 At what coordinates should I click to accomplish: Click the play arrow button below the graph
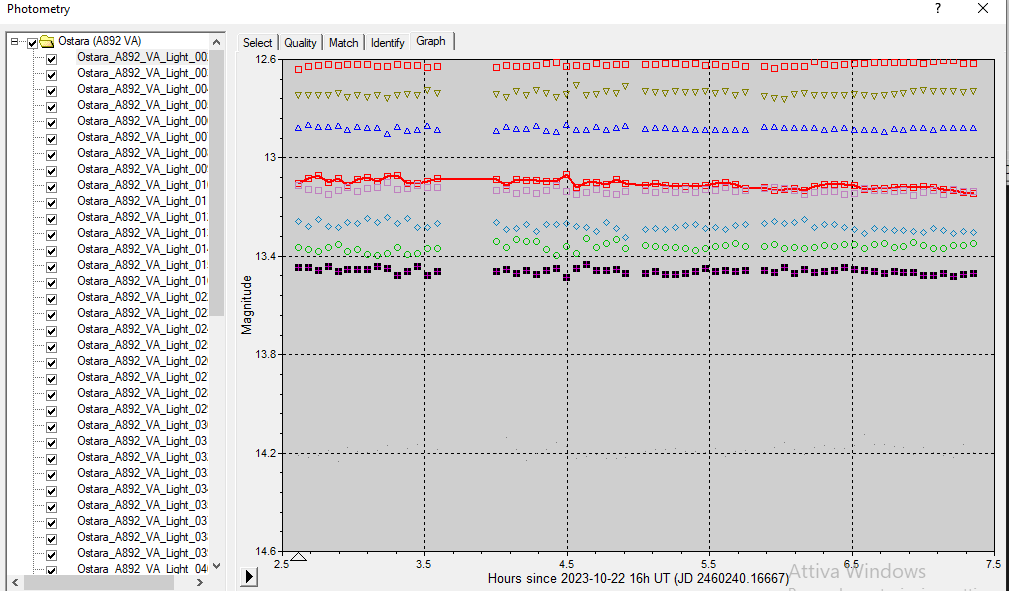pyautogui.click(x=249, y=576)
